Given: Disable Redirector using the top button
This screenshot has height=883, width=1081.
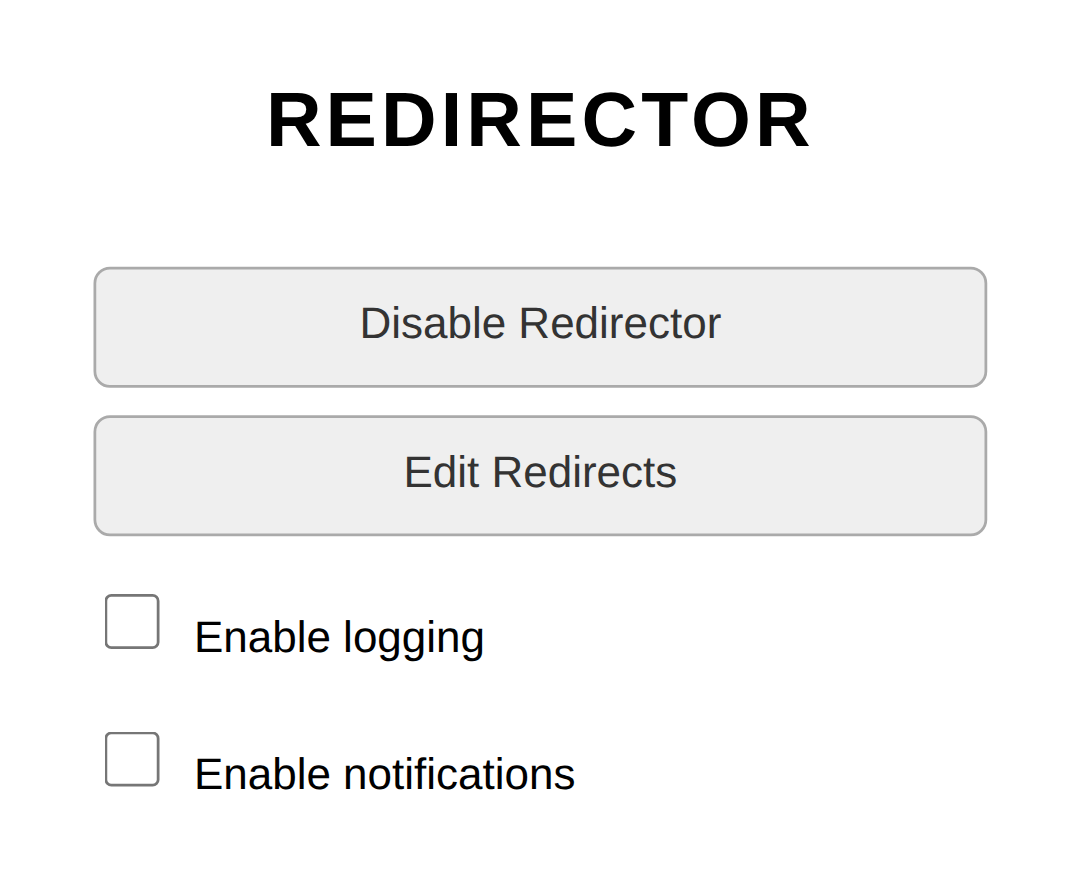Looking at the screenshot, I should (540, 326).
